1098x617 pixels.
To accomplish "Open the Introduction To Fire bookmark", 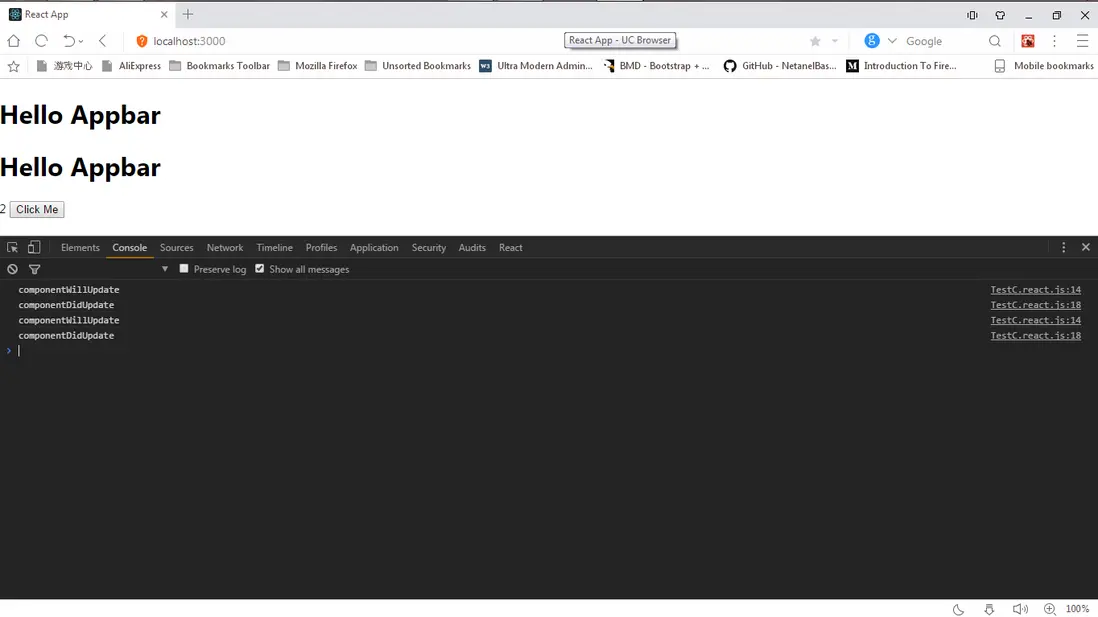I will tap(901, 66).
